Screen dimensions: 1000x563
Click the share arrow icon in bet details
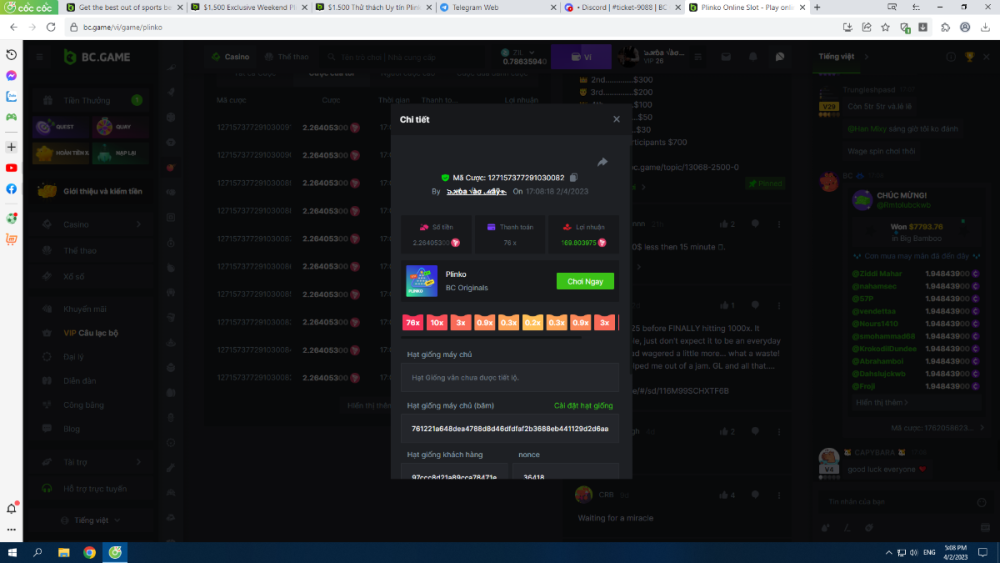click(x=603, y=162)
